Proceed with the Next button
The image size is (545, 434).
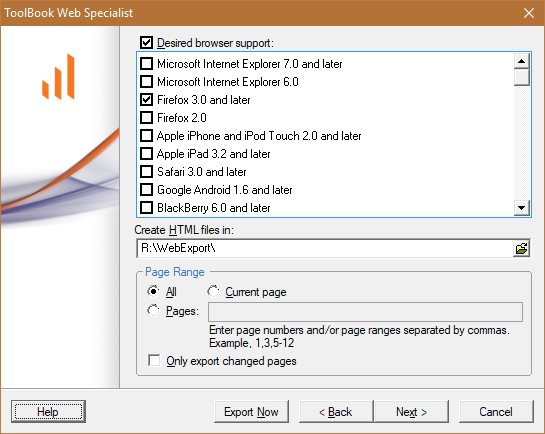coord(411,412)
